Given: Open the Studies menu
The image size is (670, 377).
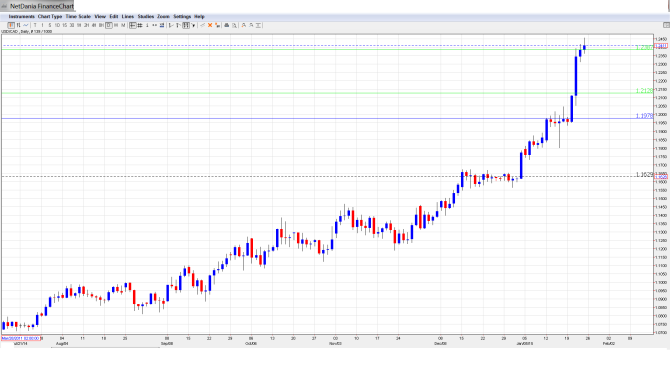Looking at the screenshot, I should click(146, 17).
